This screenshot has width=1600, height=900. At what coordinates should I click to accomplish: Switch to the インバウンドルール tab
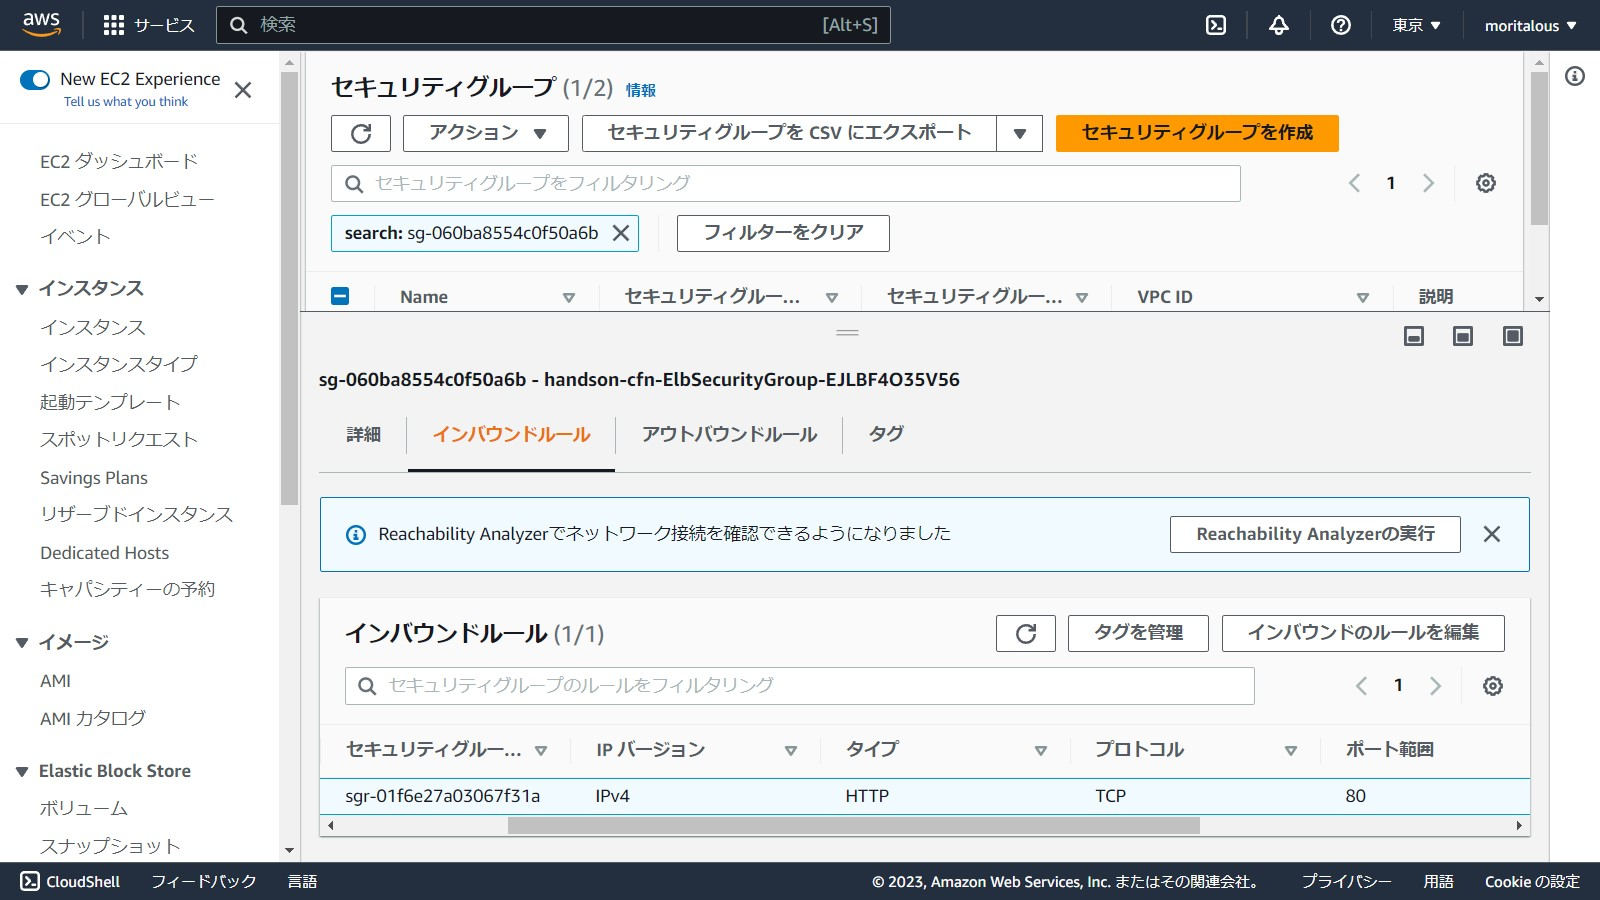pyautogui.click(x=511, y=434)
